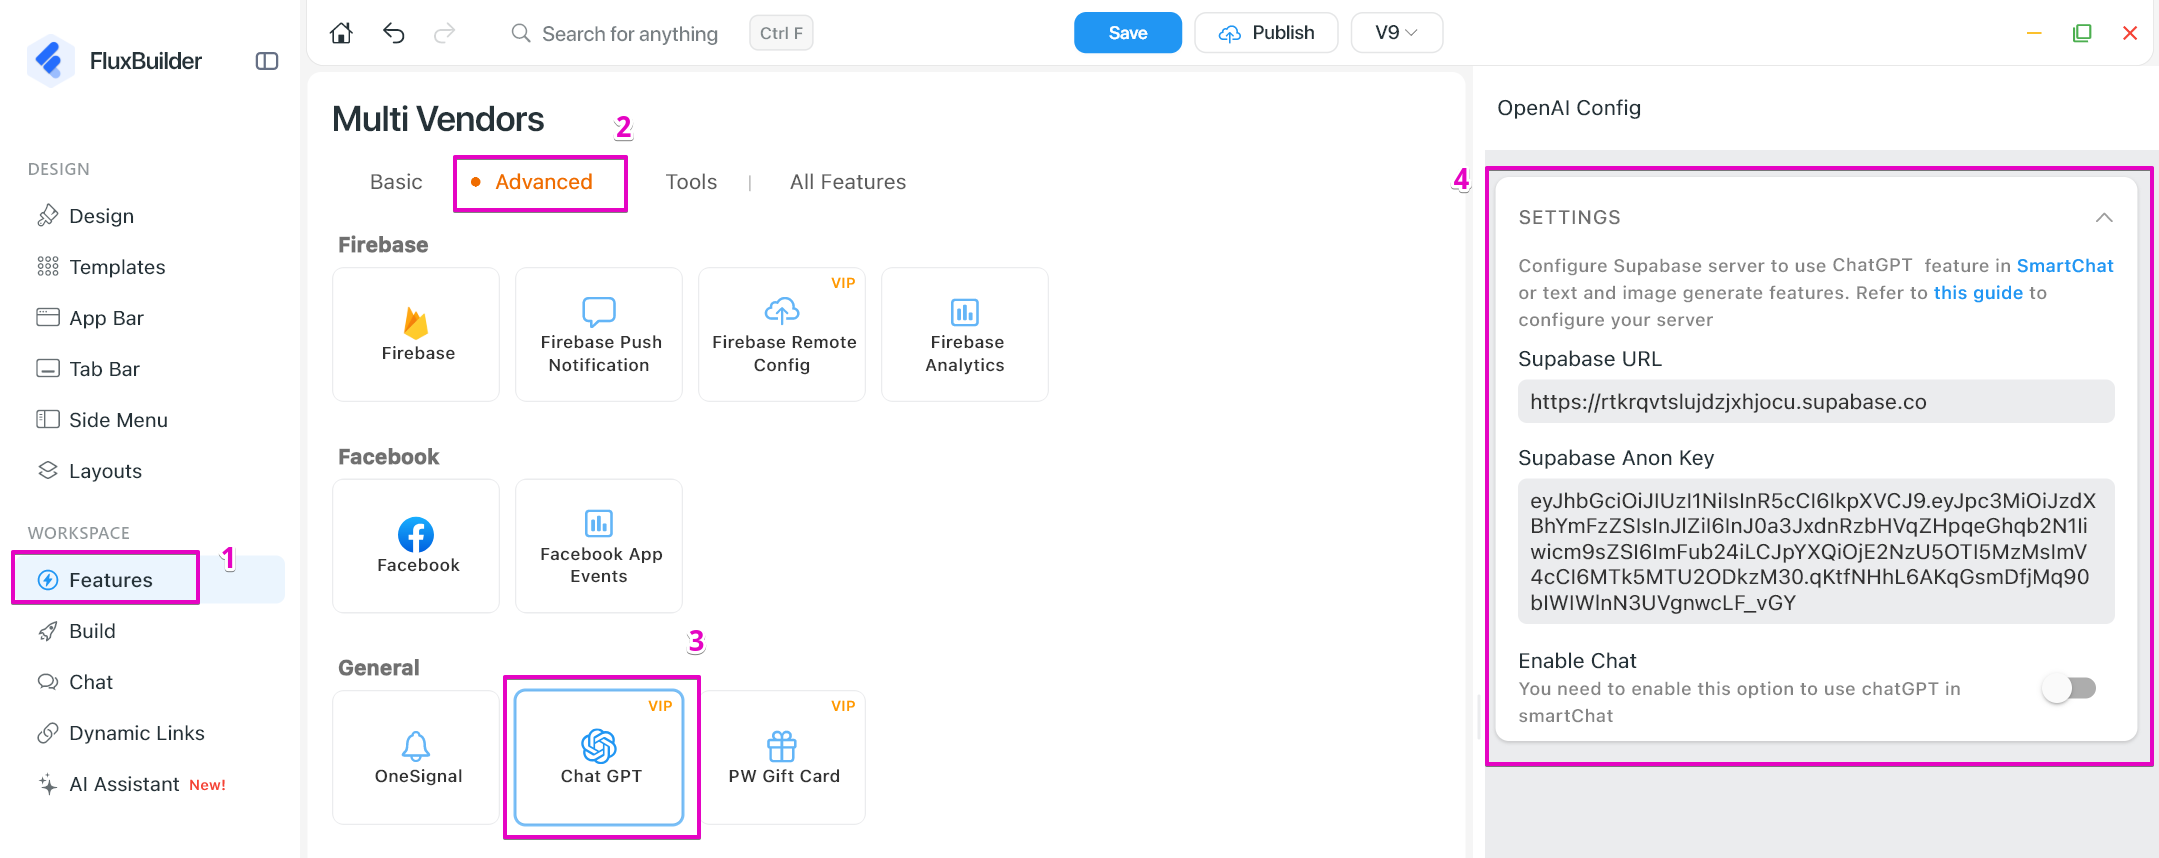The height and width of the screenshot is (858, 2159).
Task: Open Side Menu settings
Action: pyautogui.click(x=102, y=420)
